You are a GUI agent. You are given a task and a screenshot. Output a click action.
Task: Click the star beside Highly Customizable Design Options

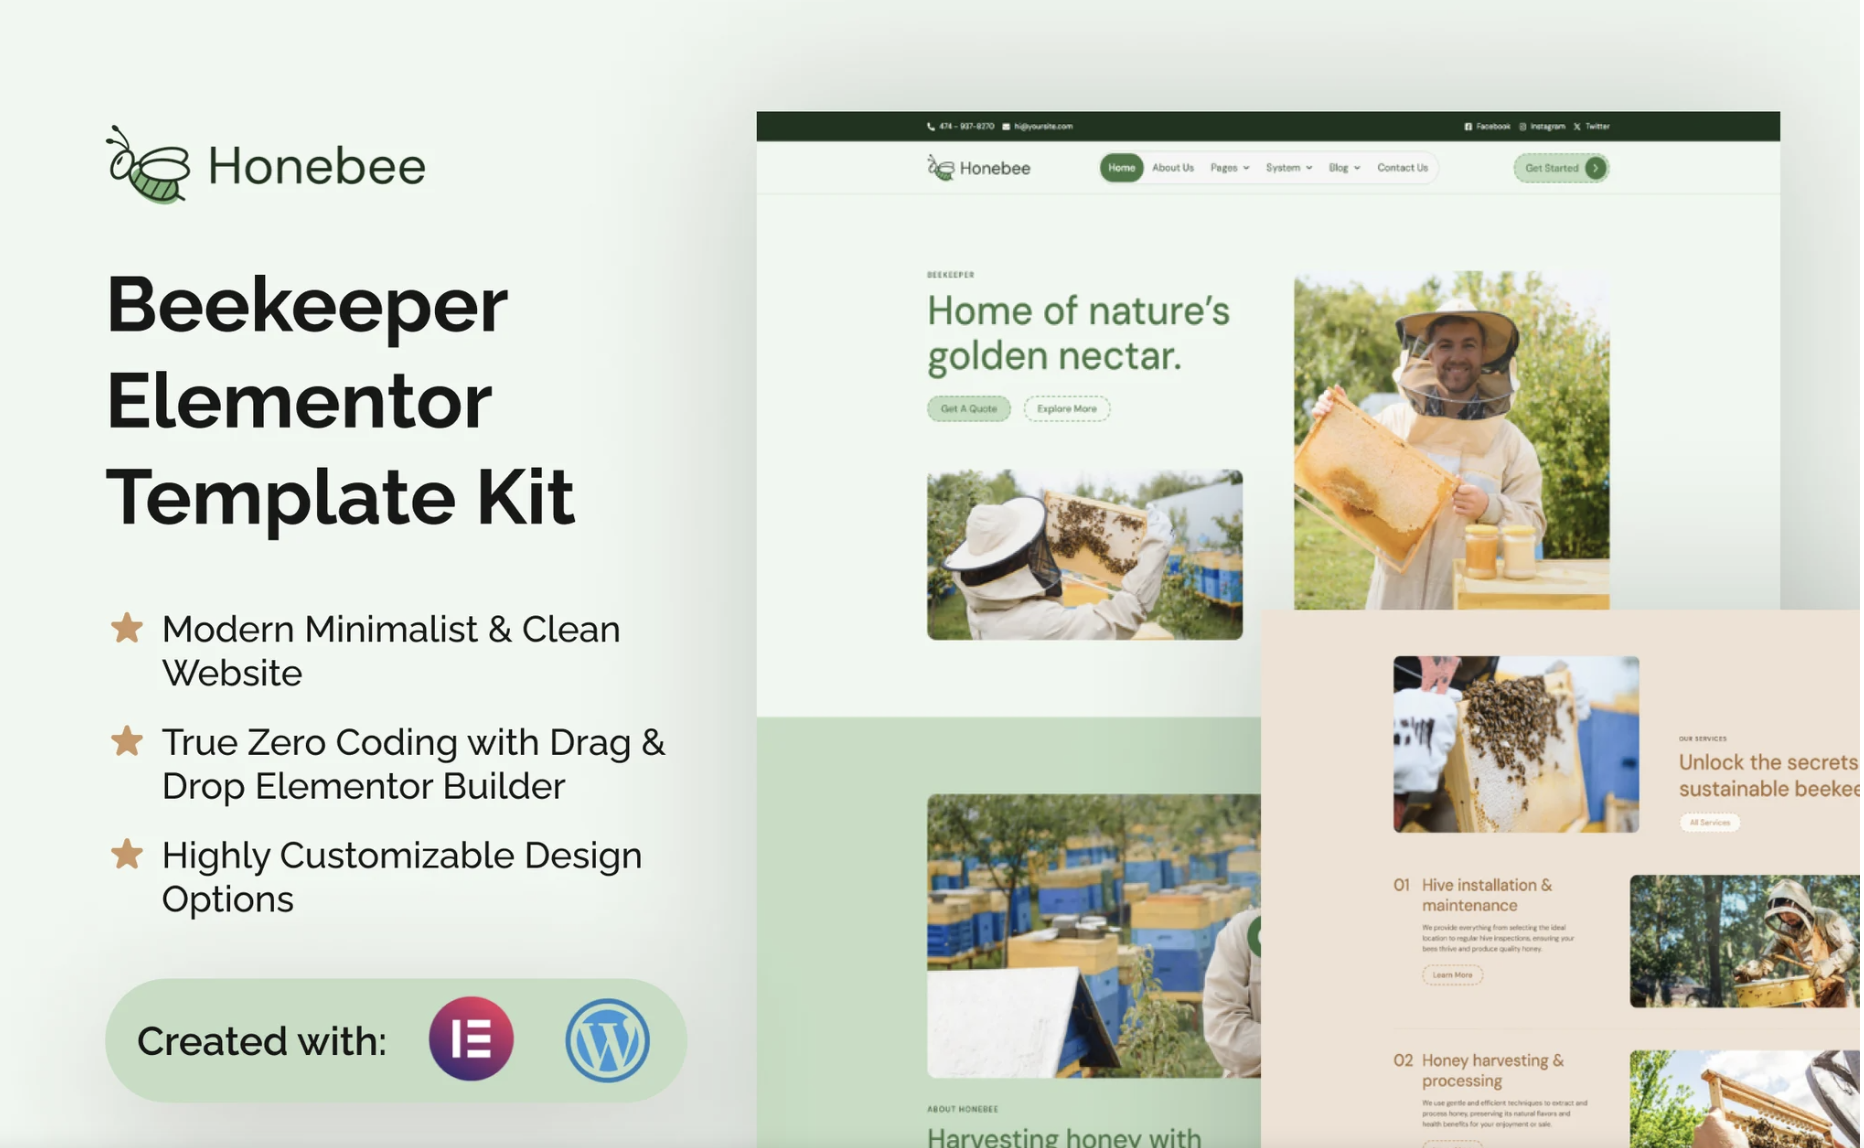tap(127, 855)
